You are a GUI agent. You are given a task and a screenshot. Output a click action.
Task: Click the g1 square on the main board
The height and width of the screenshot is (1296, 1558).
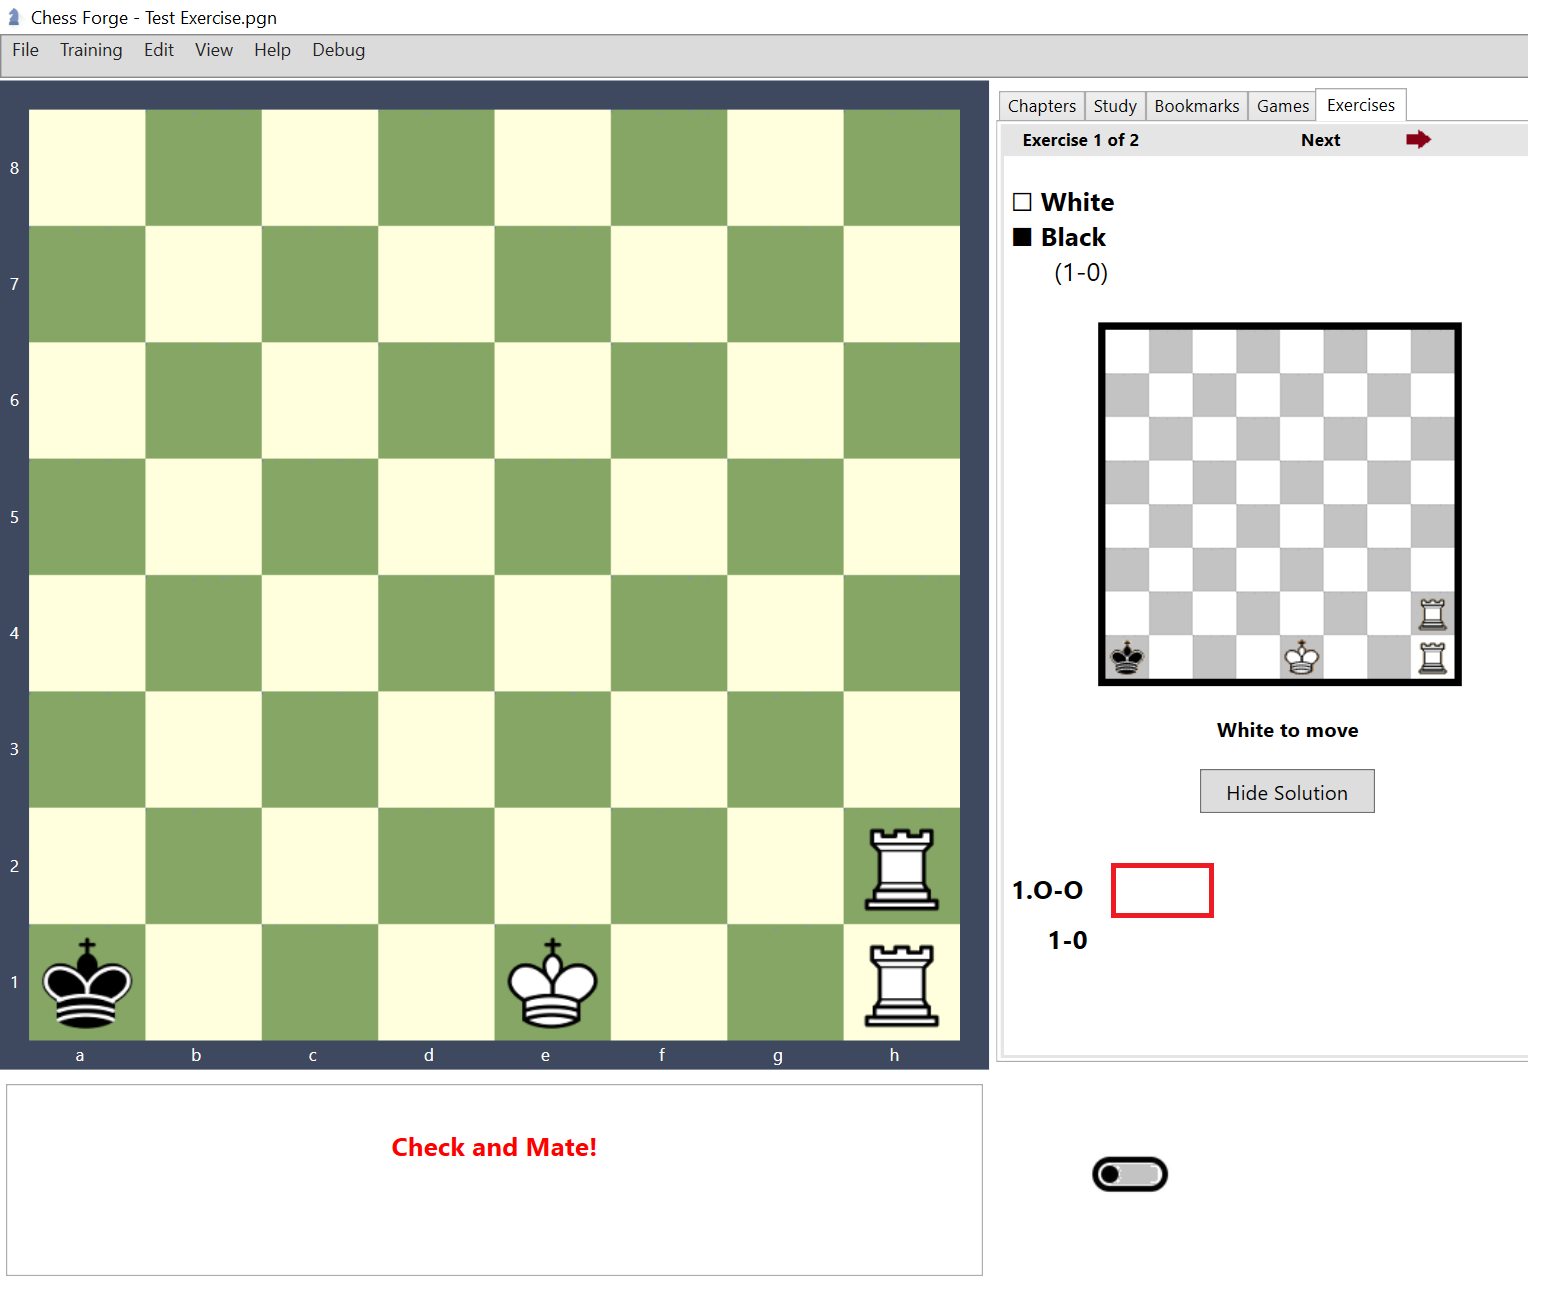tap(785, 982)
